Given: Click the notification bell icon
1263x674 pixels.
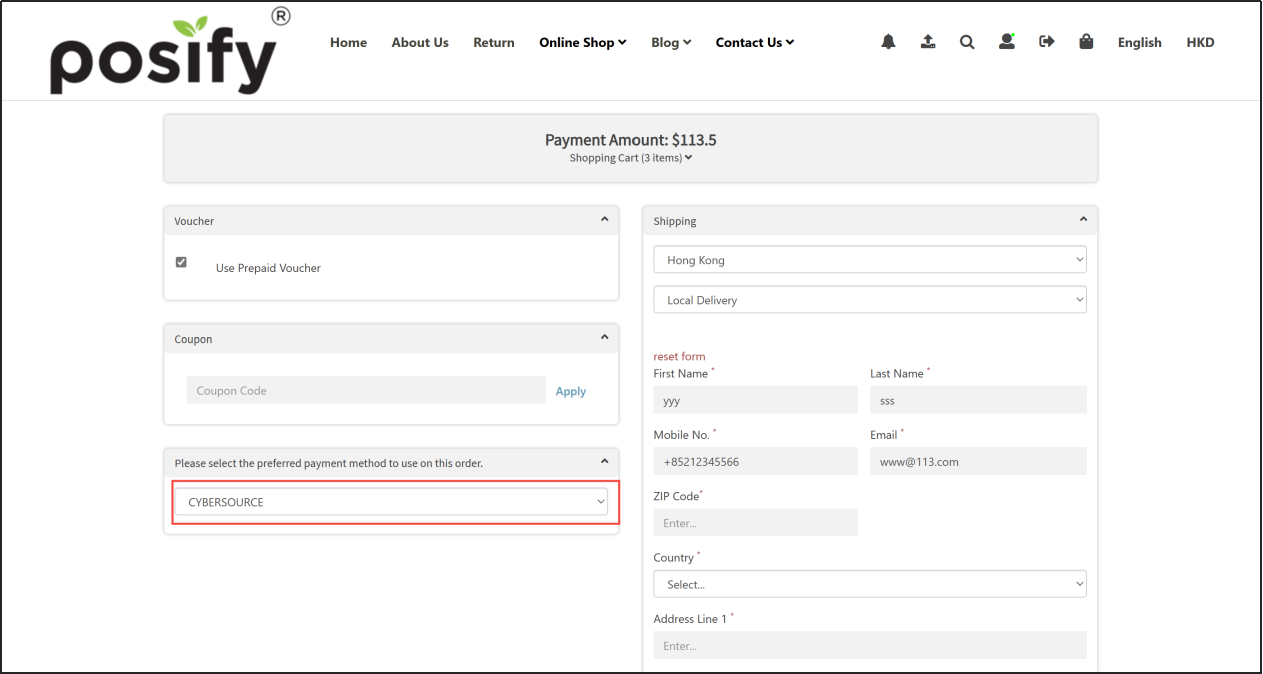Looking at the screenshot, I should [x=888, y=42].
